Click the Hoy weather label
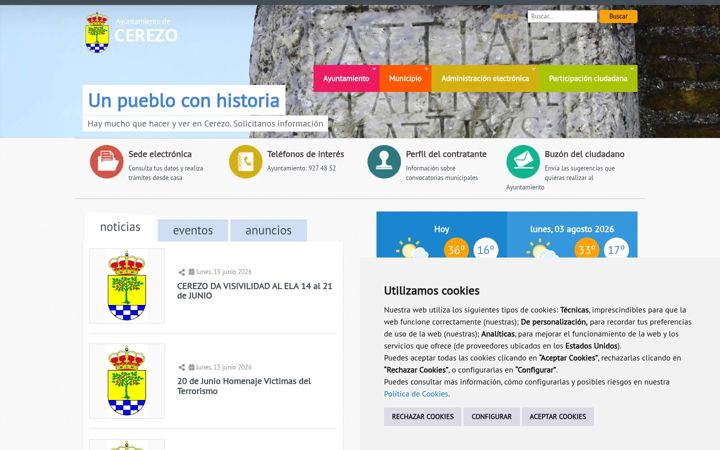Image resolution: width=720 pixels, height=450 pixels. tap(441, 229)
